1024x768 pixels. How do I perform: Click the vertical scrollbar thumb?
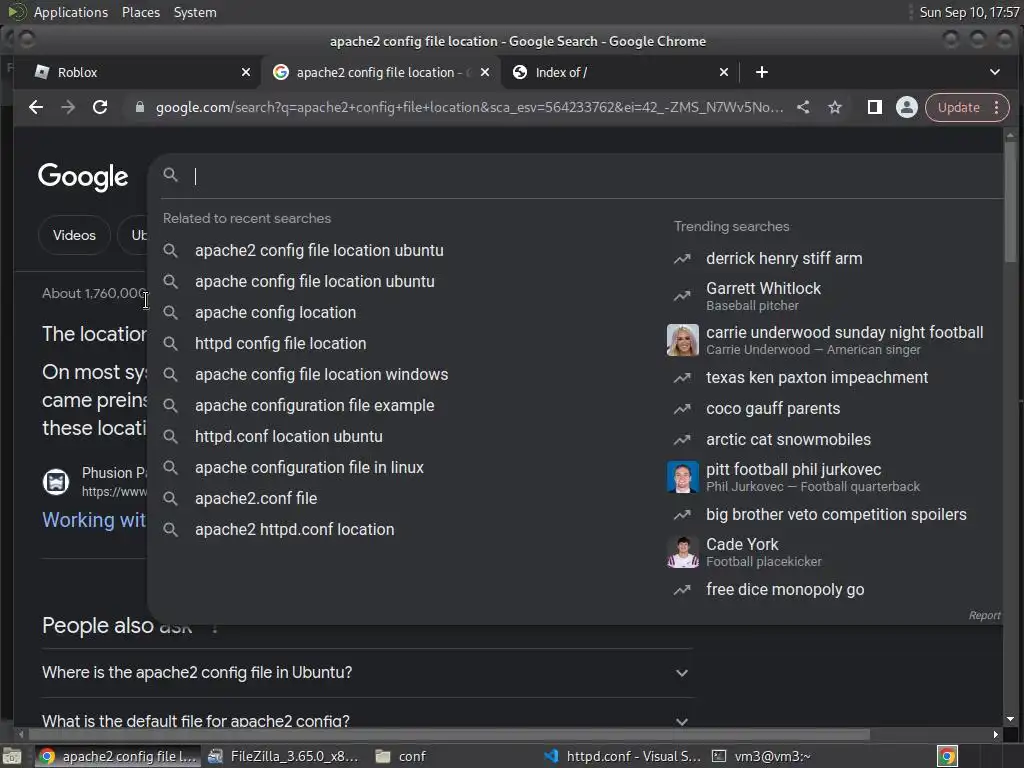pyautogui.click(x=1010, y=202)
